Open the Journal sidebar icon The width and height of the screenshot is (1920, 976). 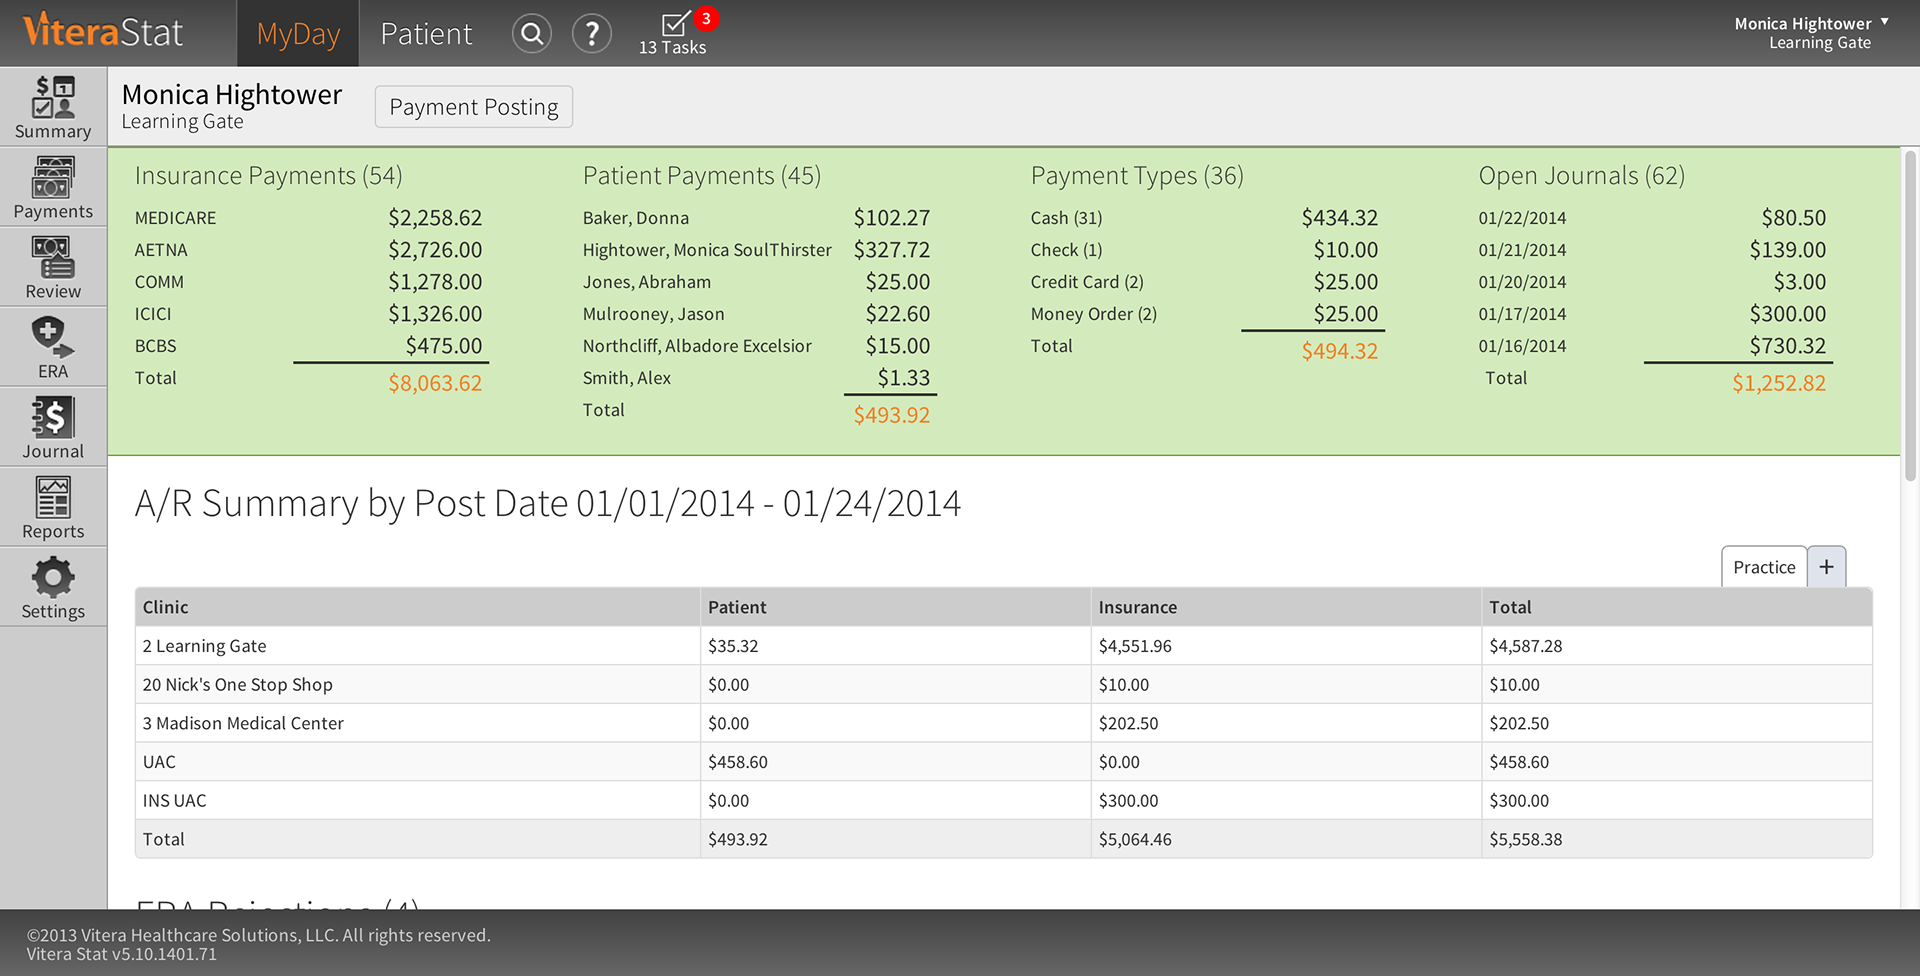point(53,427)
